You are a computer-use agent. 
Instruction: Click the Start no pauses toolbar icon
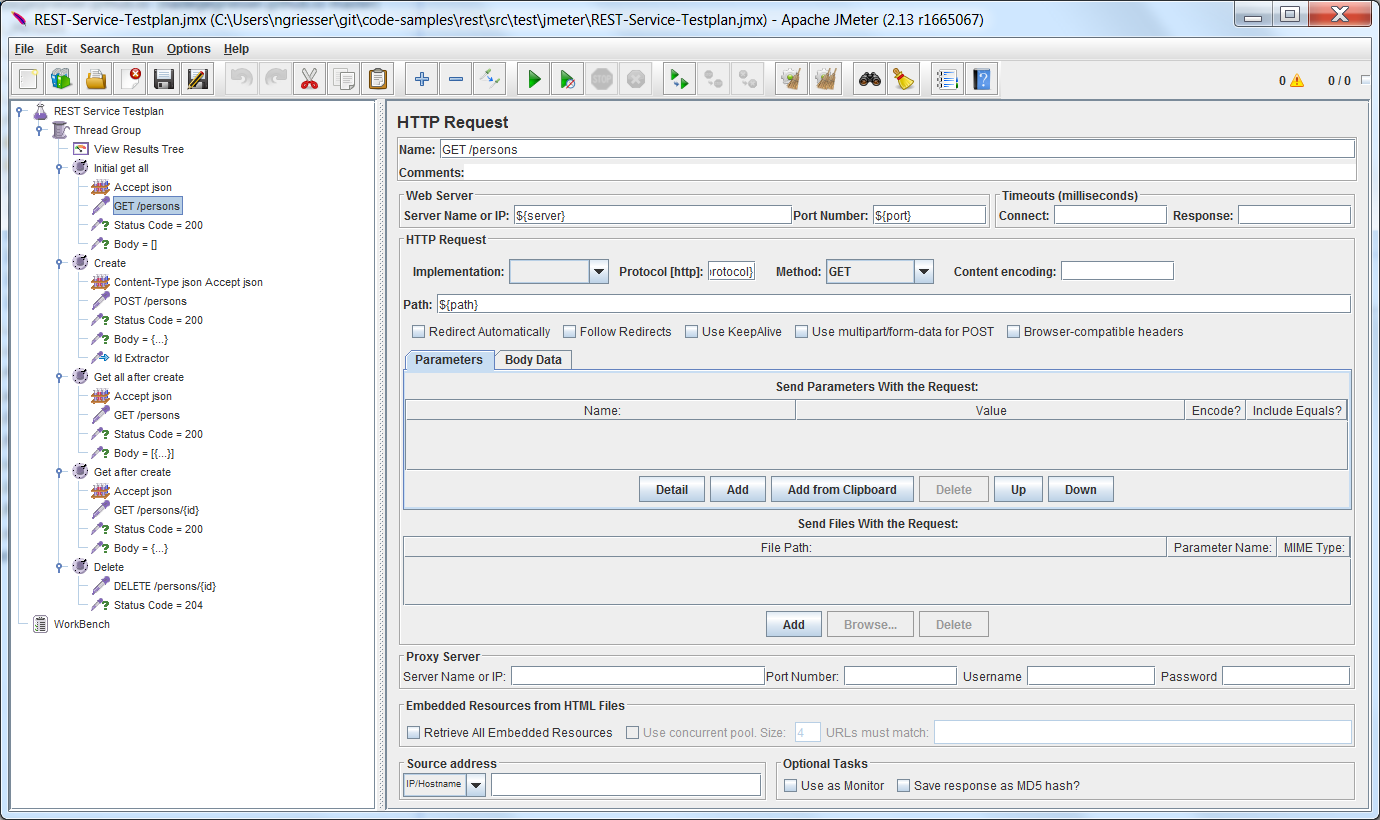(568, 79)
